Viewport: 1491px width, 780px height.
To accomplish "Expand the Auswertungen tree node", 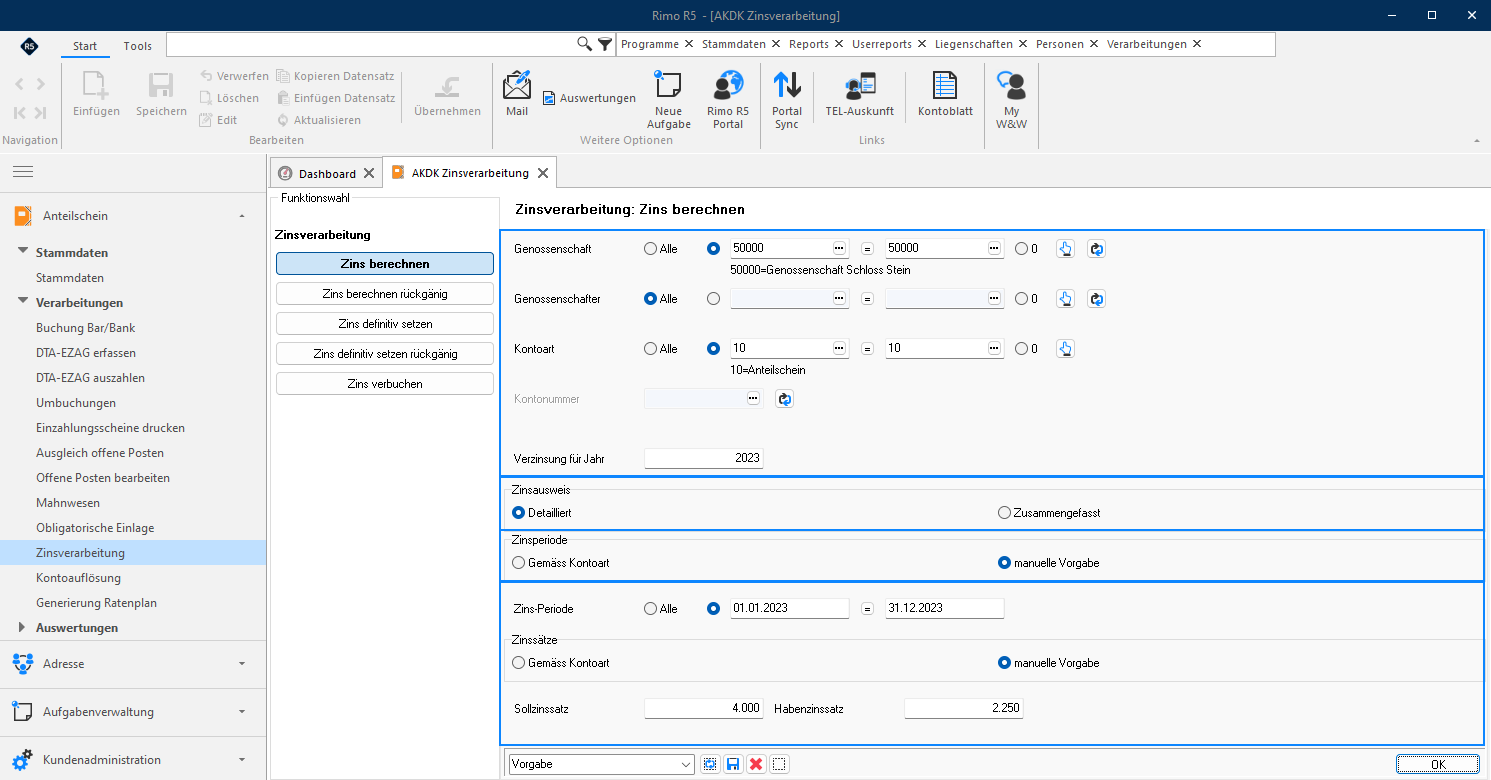I will [23, 628].
